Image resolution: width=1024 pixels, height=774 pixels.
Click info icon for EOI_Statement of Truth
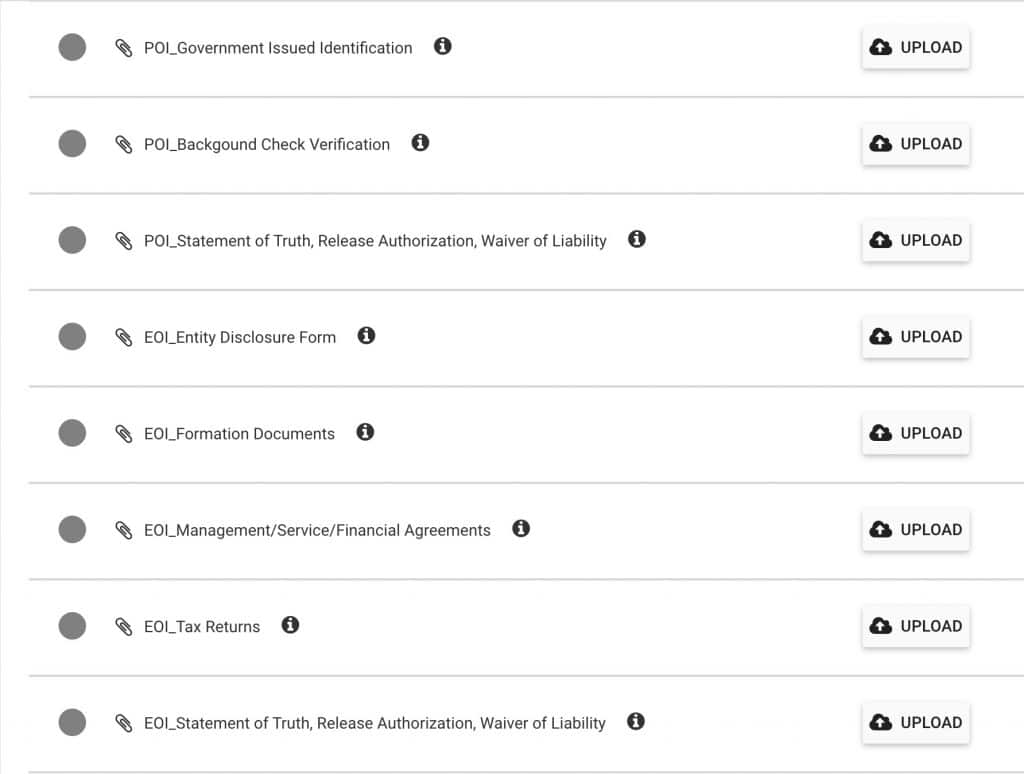click(x=635, y=721)
